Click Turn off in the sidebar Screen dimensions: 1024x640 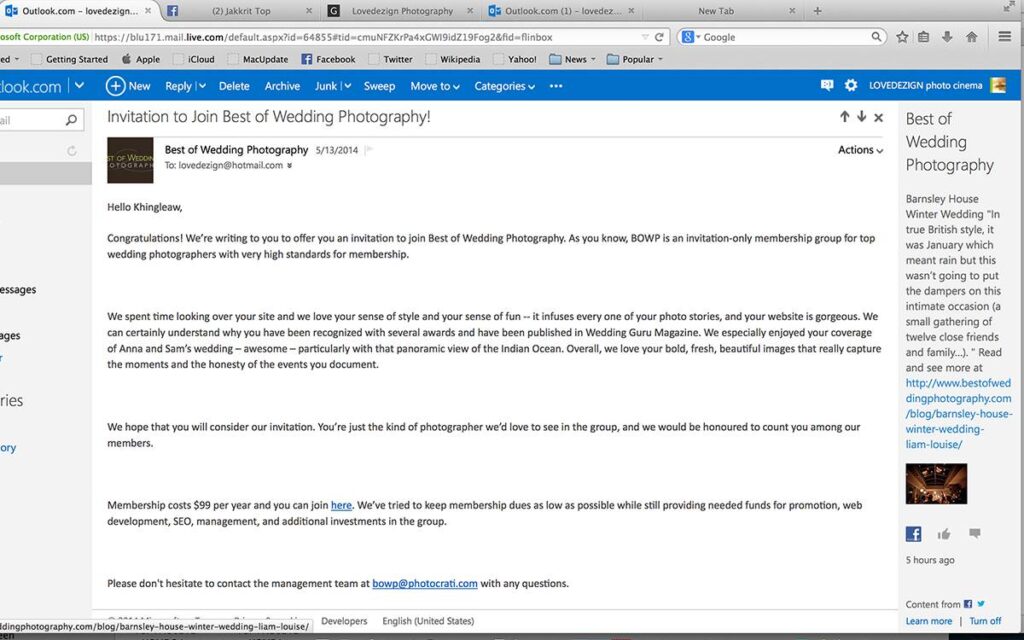[x=985, y=621]
